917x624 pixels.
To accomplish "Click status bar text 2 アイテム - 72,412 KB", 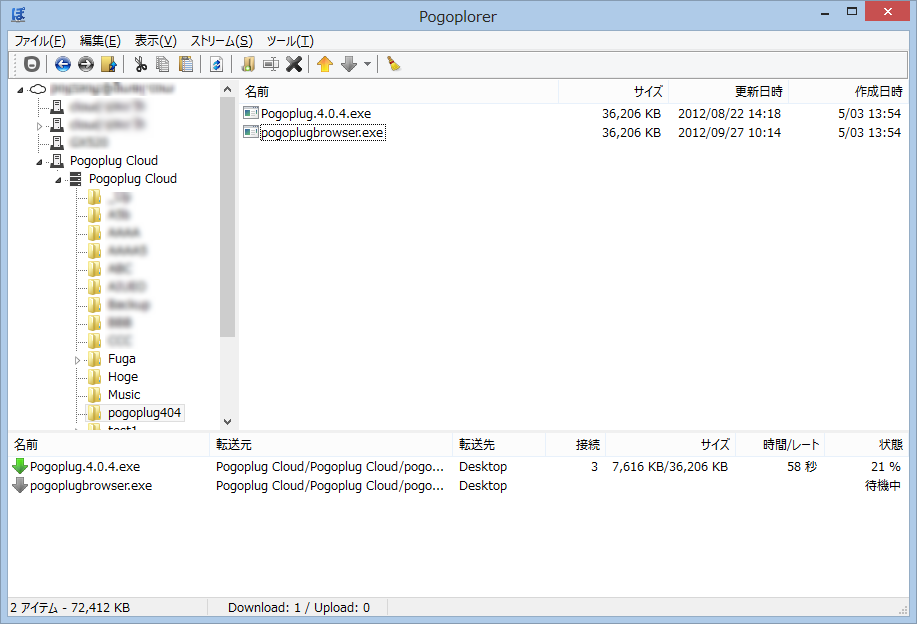I will tap(70, 608).
